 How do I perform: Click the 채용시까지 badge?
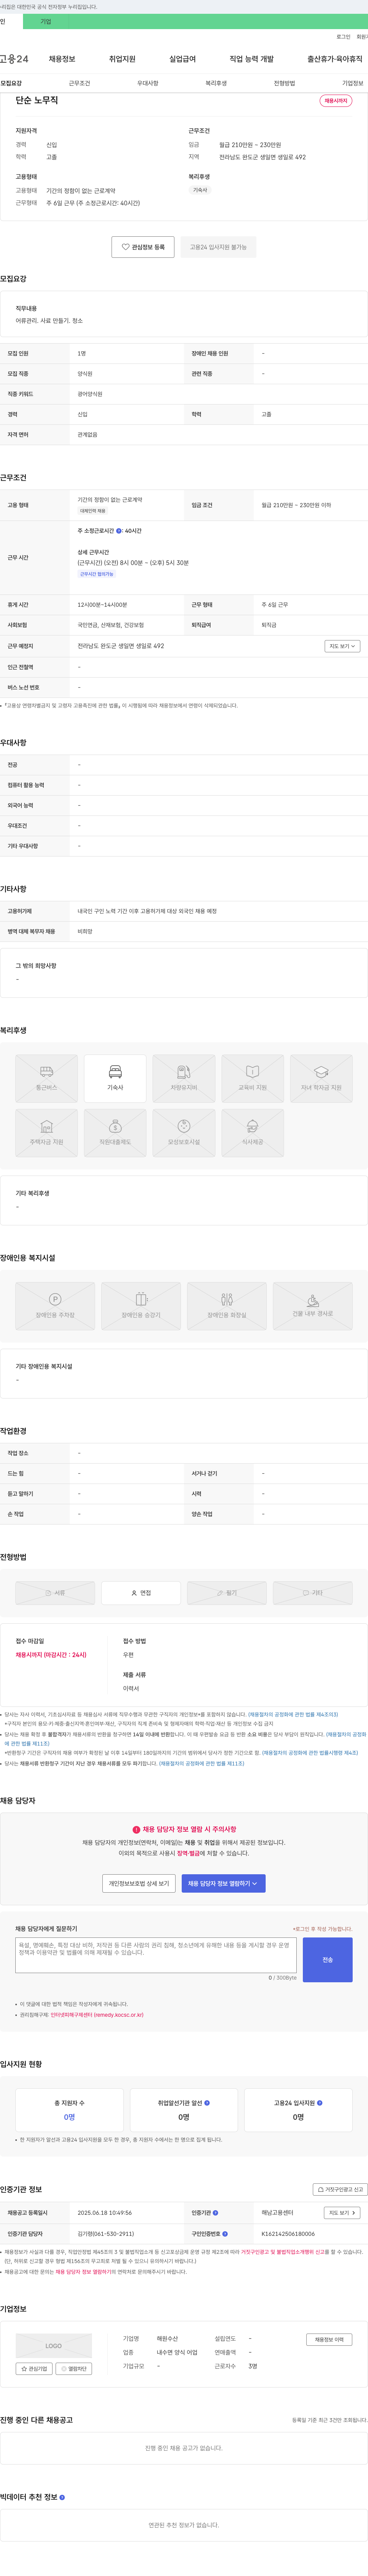pos(336,101)
